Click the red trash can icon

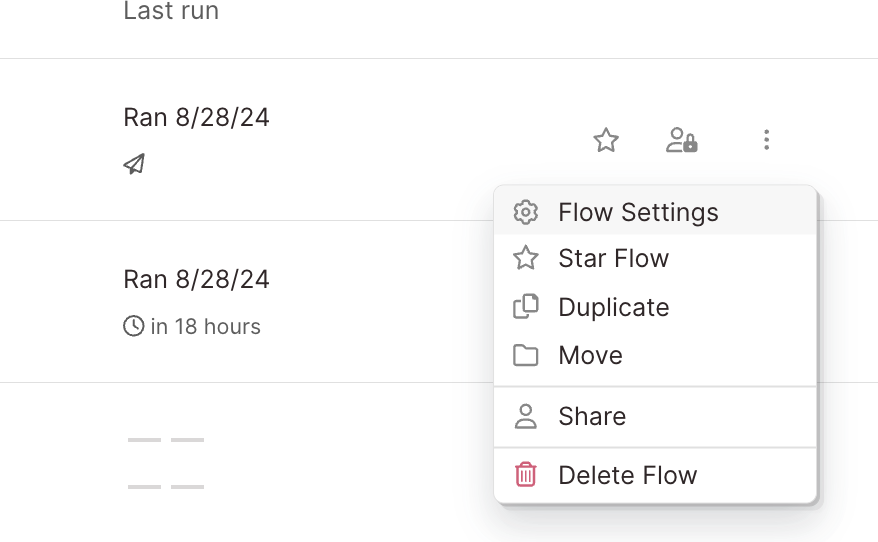525,474
